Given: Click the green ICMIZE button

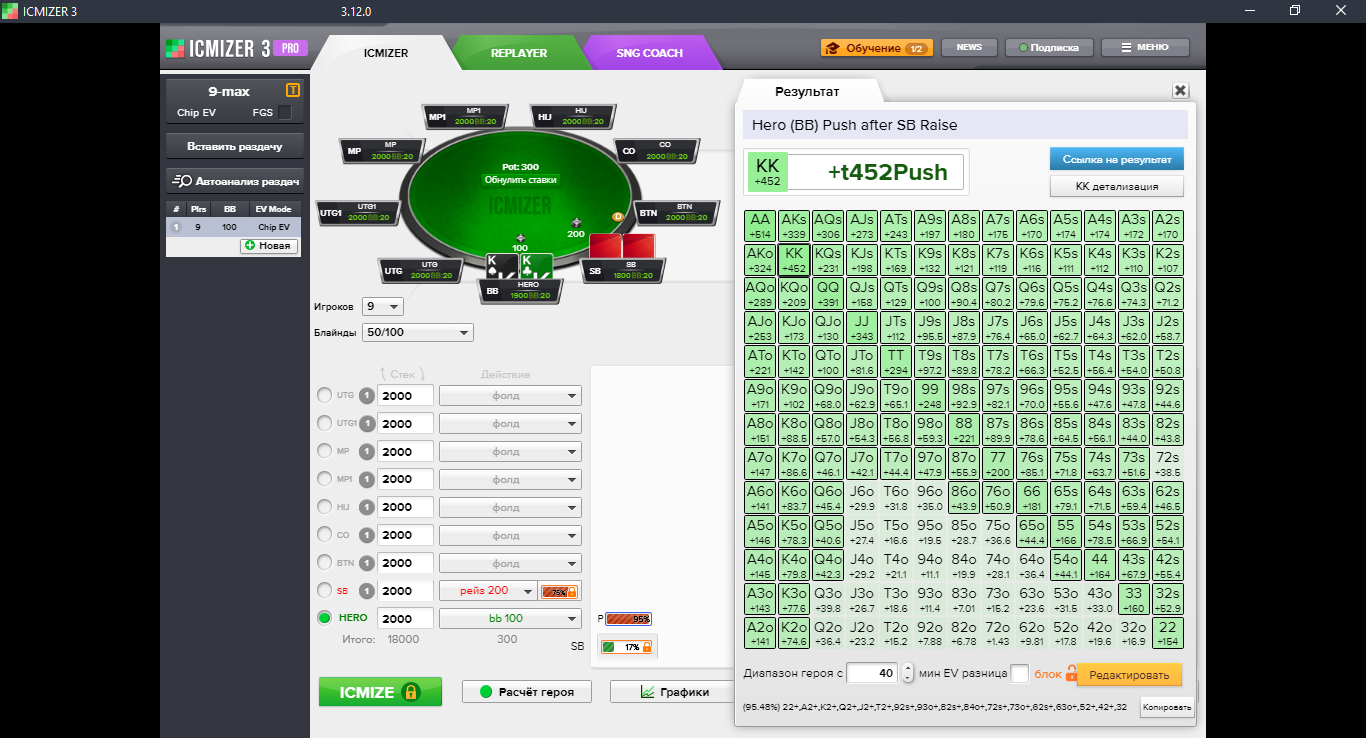Looking at the screenshot, I should [x=380, y=691].
